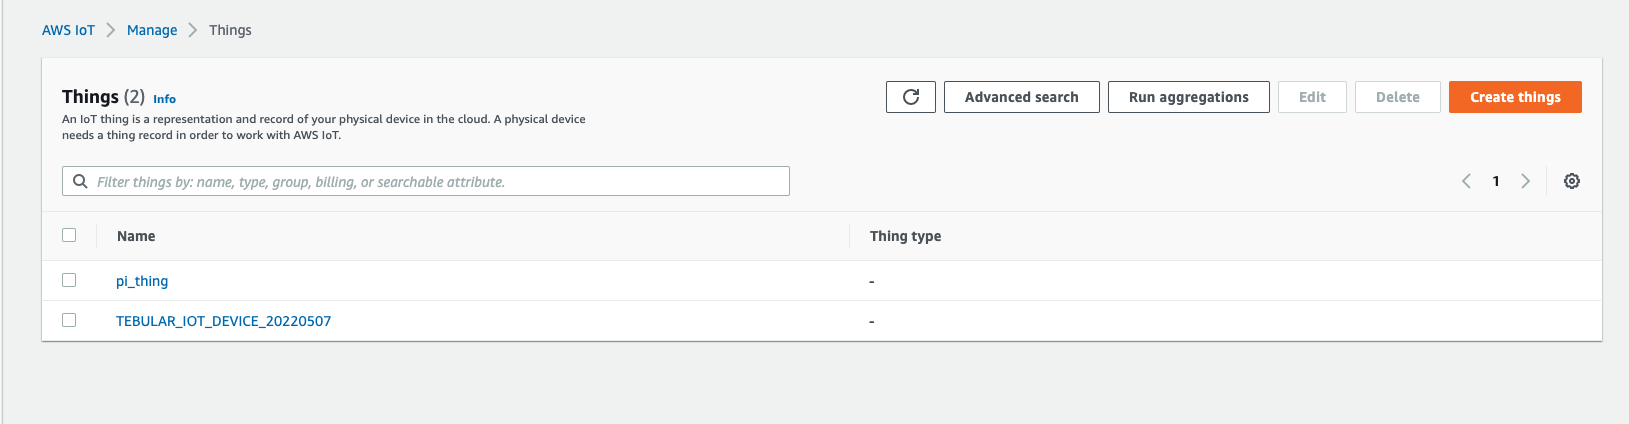Go to next page arrow
This screenshot has height=424, width=1629.
tap(1525, 181)
